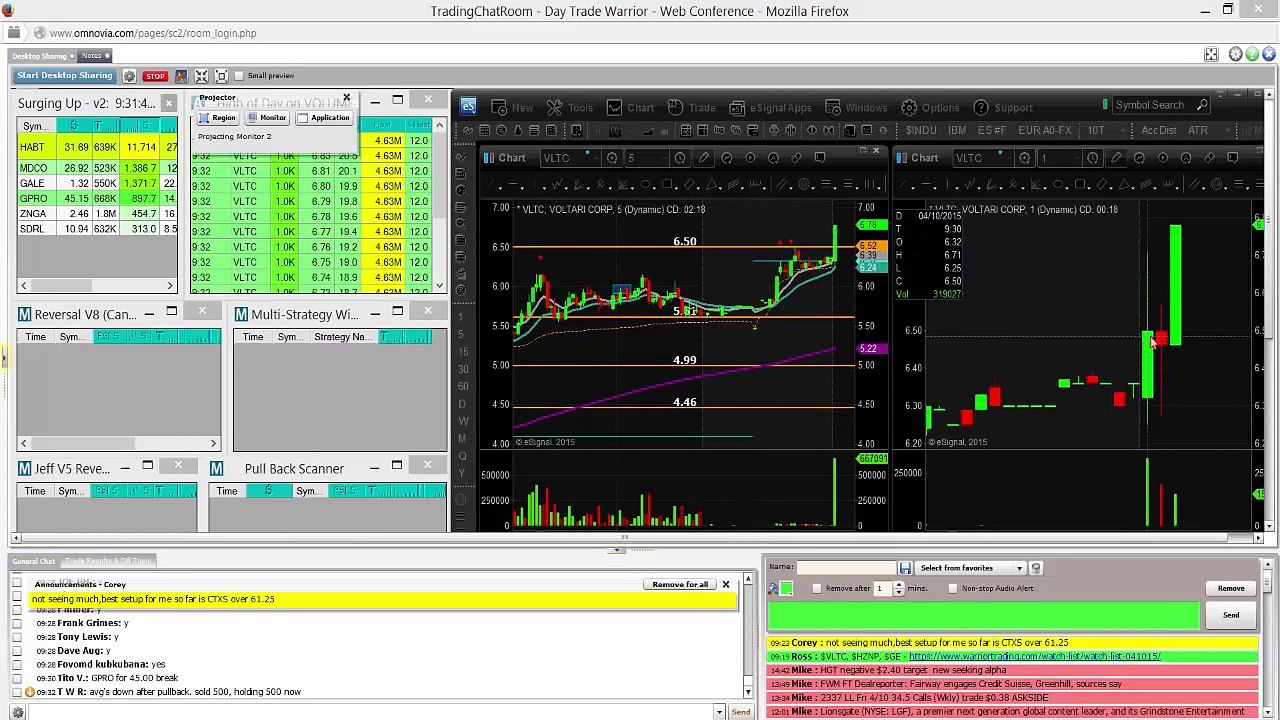Open the desktop sharing settings gear
Viewport: 1280px width, 720px height.
129,76
